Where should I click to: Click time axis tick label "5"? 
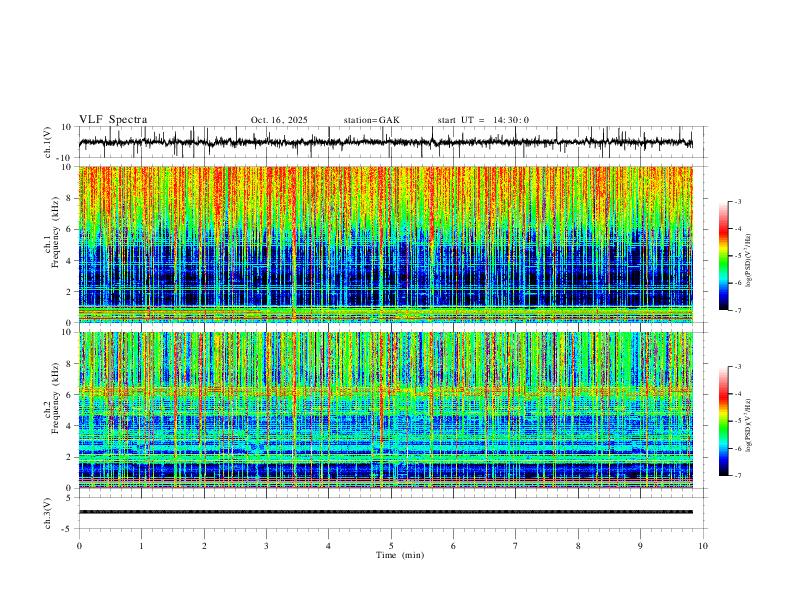click(x=391, y=546)
